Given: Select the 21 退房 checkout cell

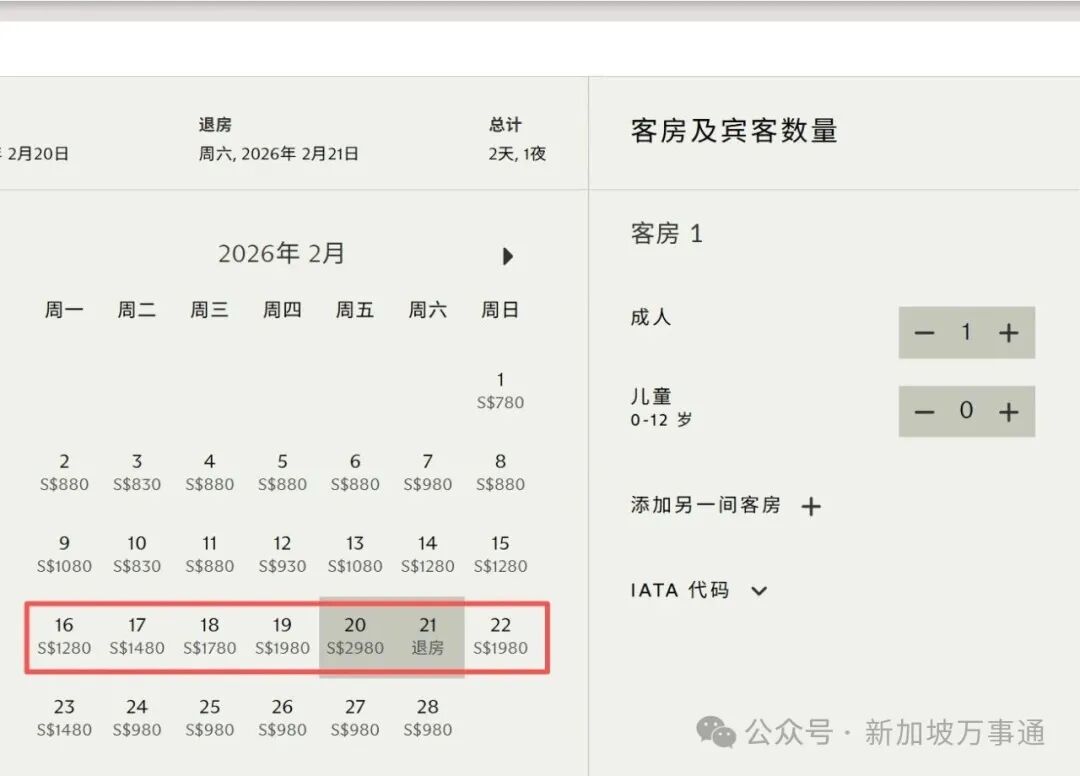Looking at the screenshot, I should click(427, 636).
